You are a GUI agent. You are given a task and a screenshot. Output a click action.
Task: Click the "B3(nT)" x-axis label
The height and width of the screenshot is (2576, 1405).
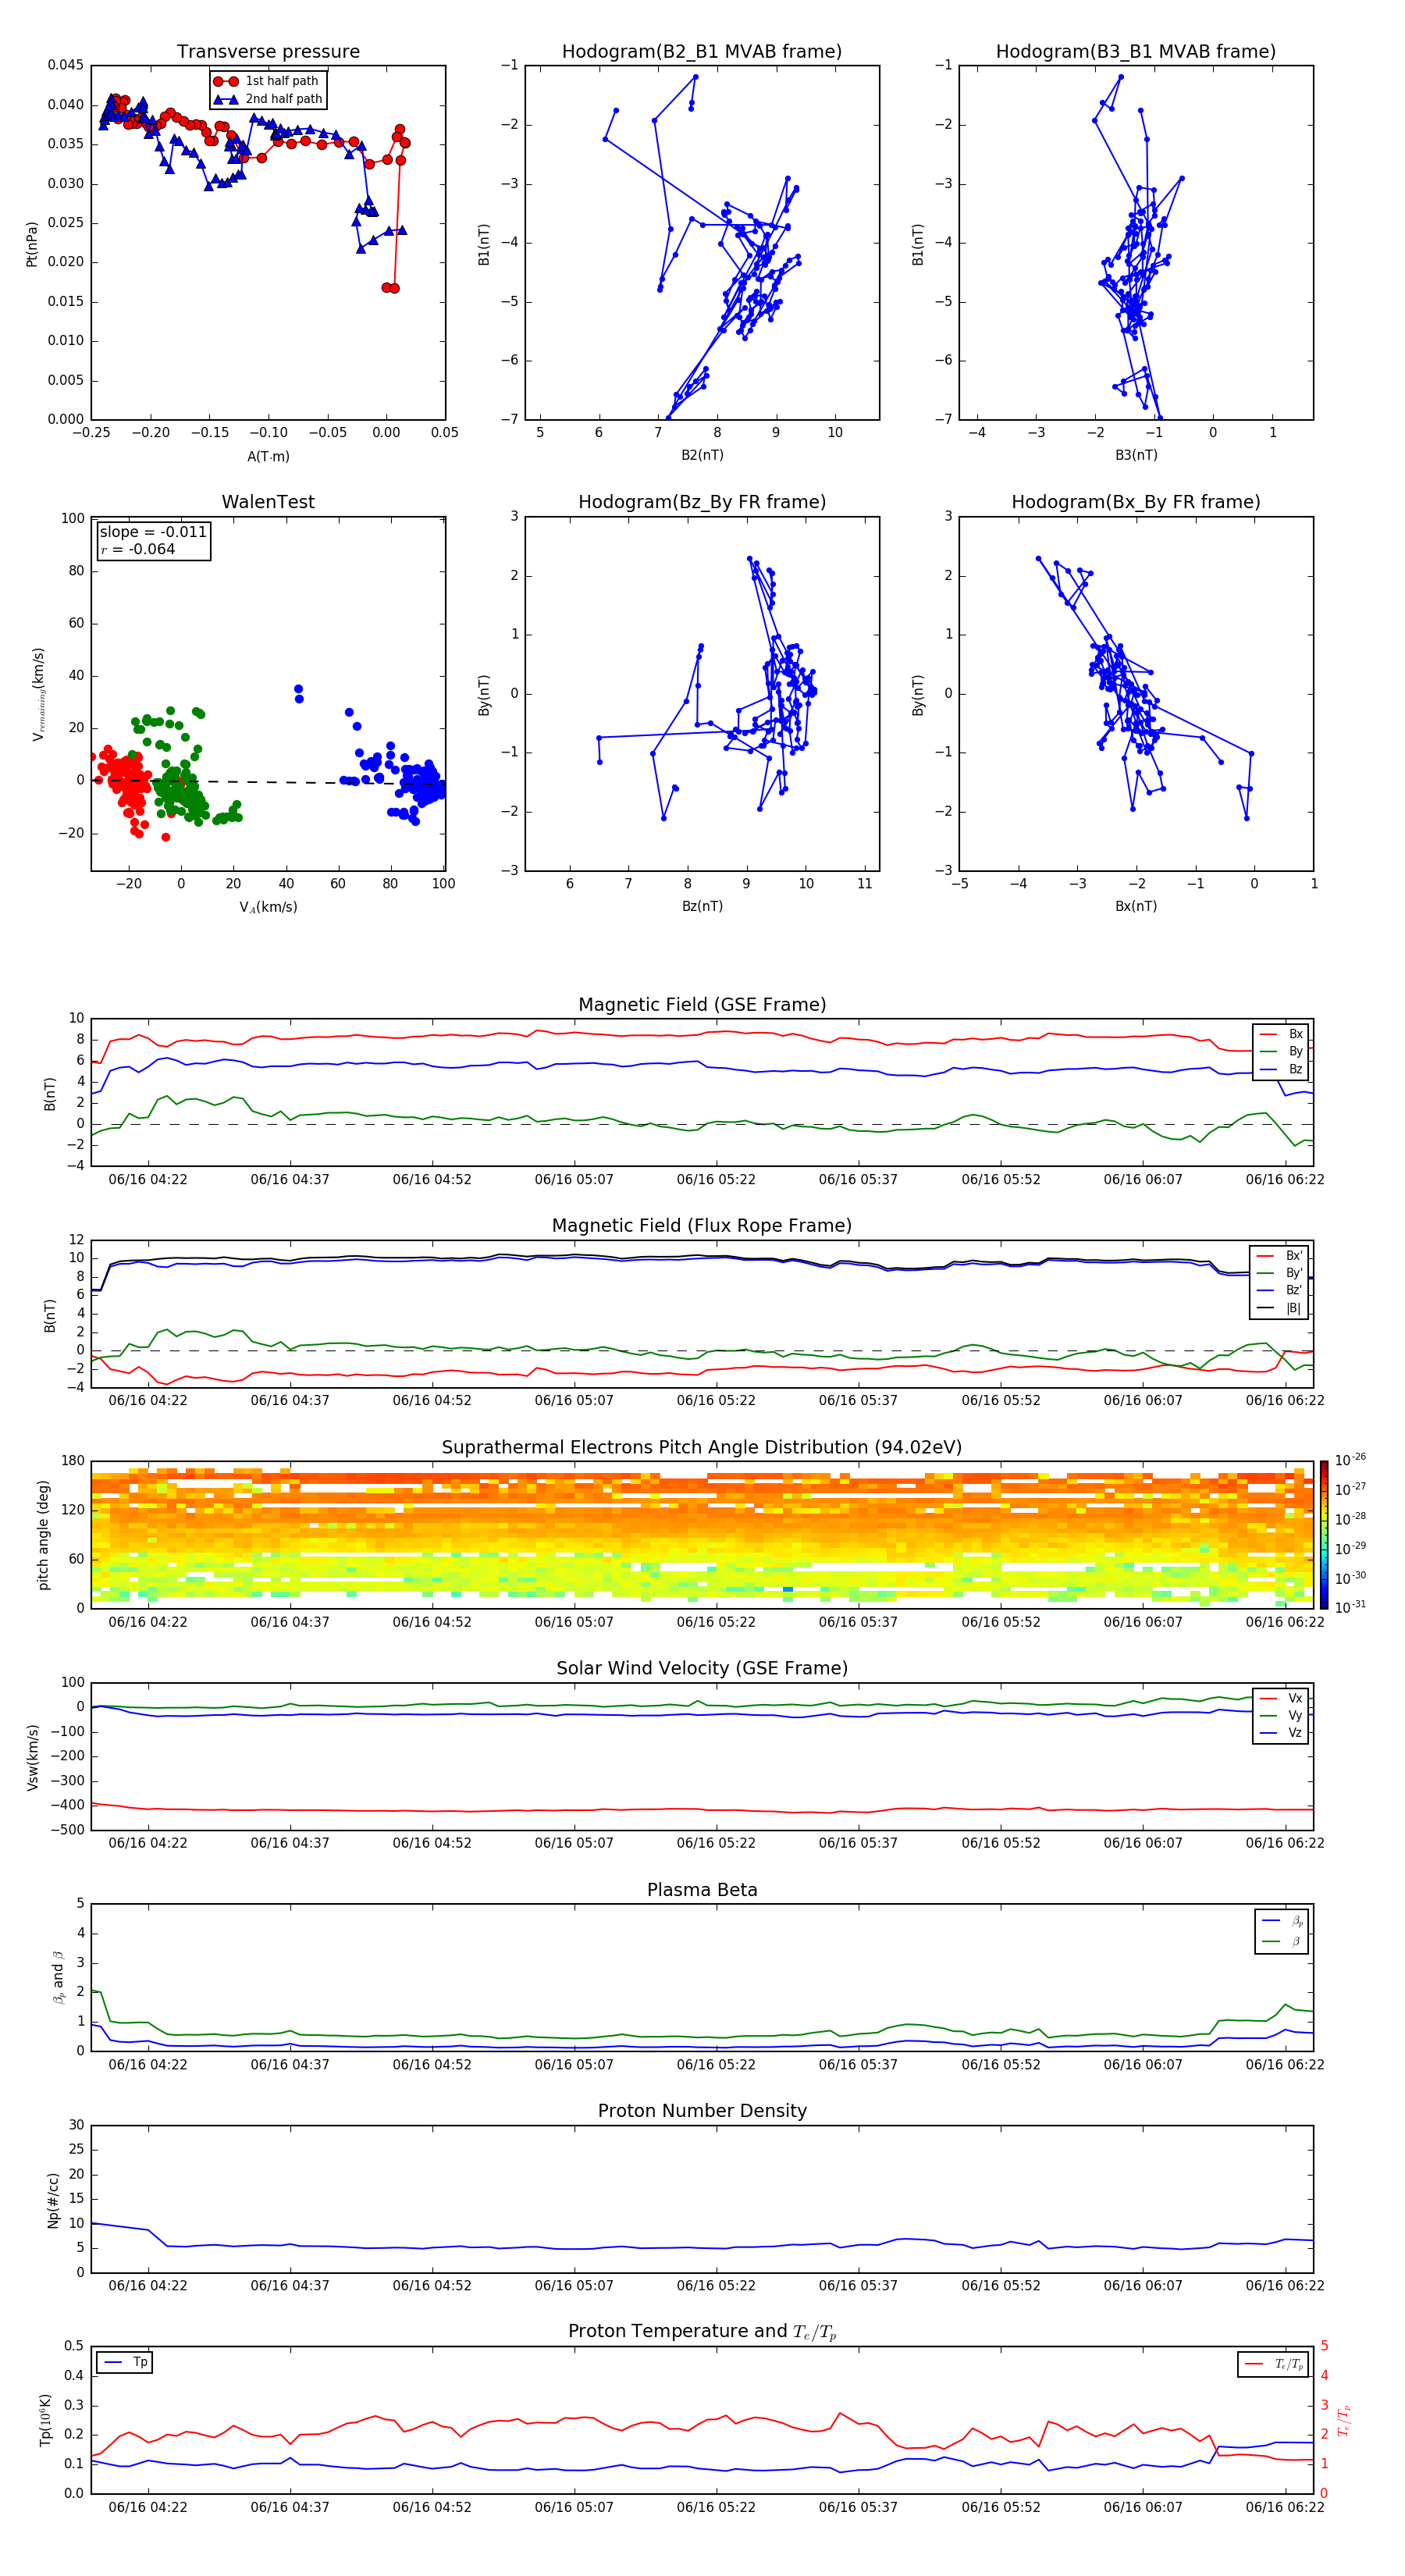tap(1136, 455)
